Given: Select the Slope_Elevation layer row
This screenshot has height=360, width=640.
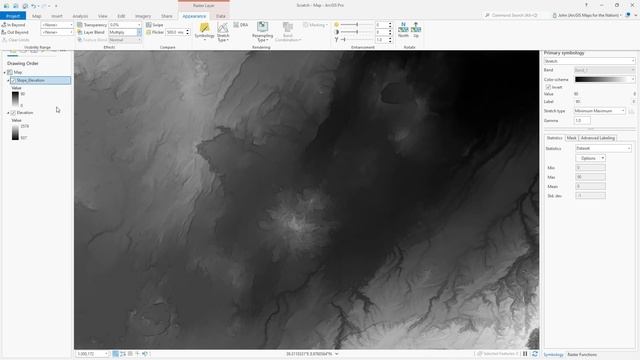Looking at the screenshot, I should (x=40, y=80).
